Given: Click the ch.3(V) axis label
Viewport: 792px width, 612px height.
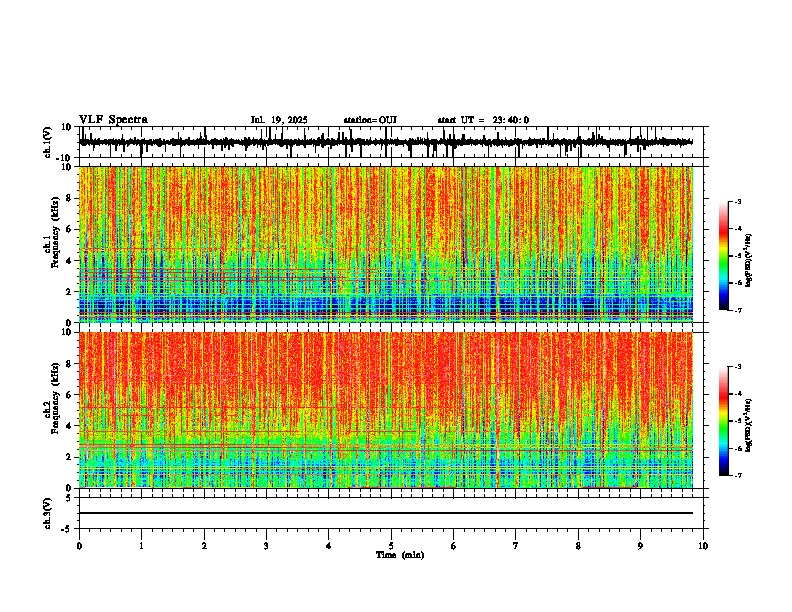Looking at the screenshot, I should pyautogui.click(x=47, y=513).
